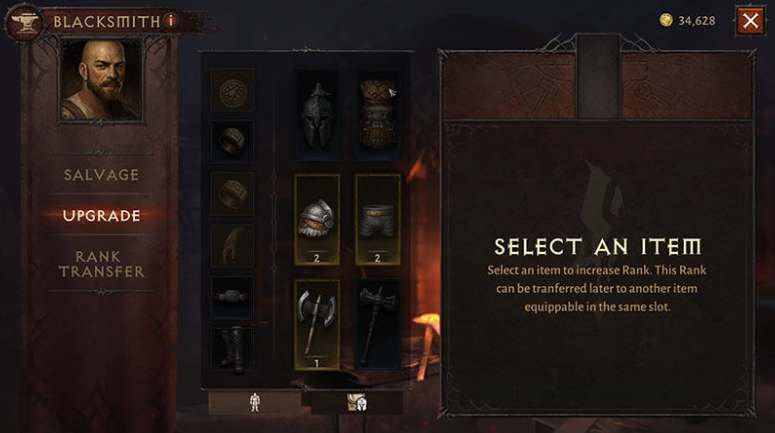Click the gold coin currency counter
775x433 pixels.
(x=688, y=21)
